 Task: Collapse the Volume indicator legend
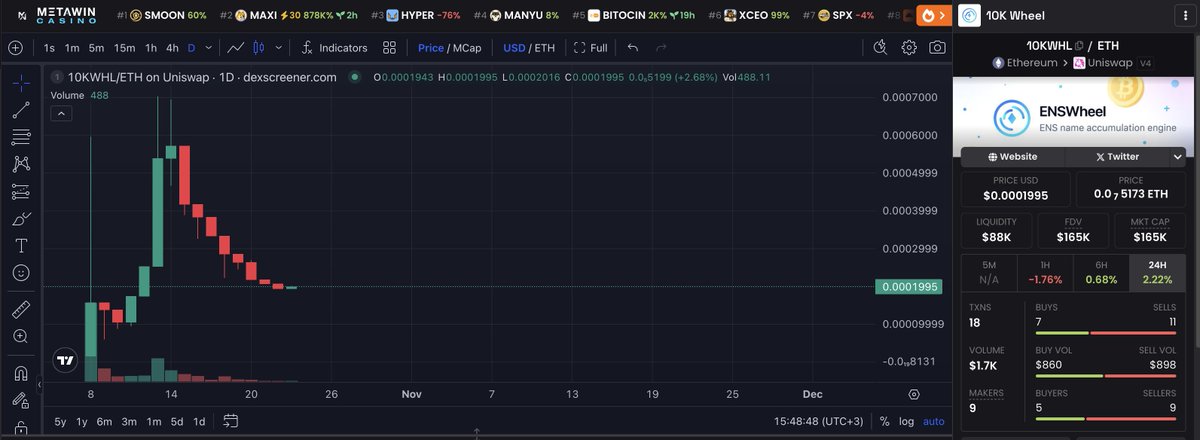[x=61, y=113]
